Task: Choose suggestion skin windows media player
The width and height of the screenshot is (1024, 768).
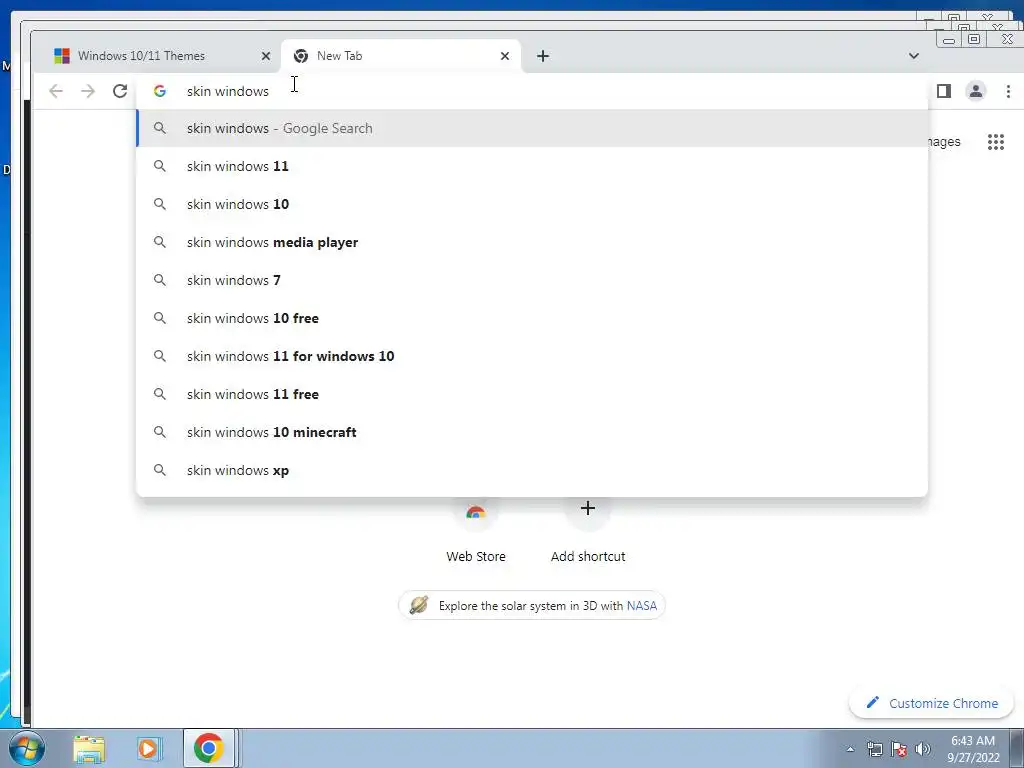Action: (x=532, y=242)
